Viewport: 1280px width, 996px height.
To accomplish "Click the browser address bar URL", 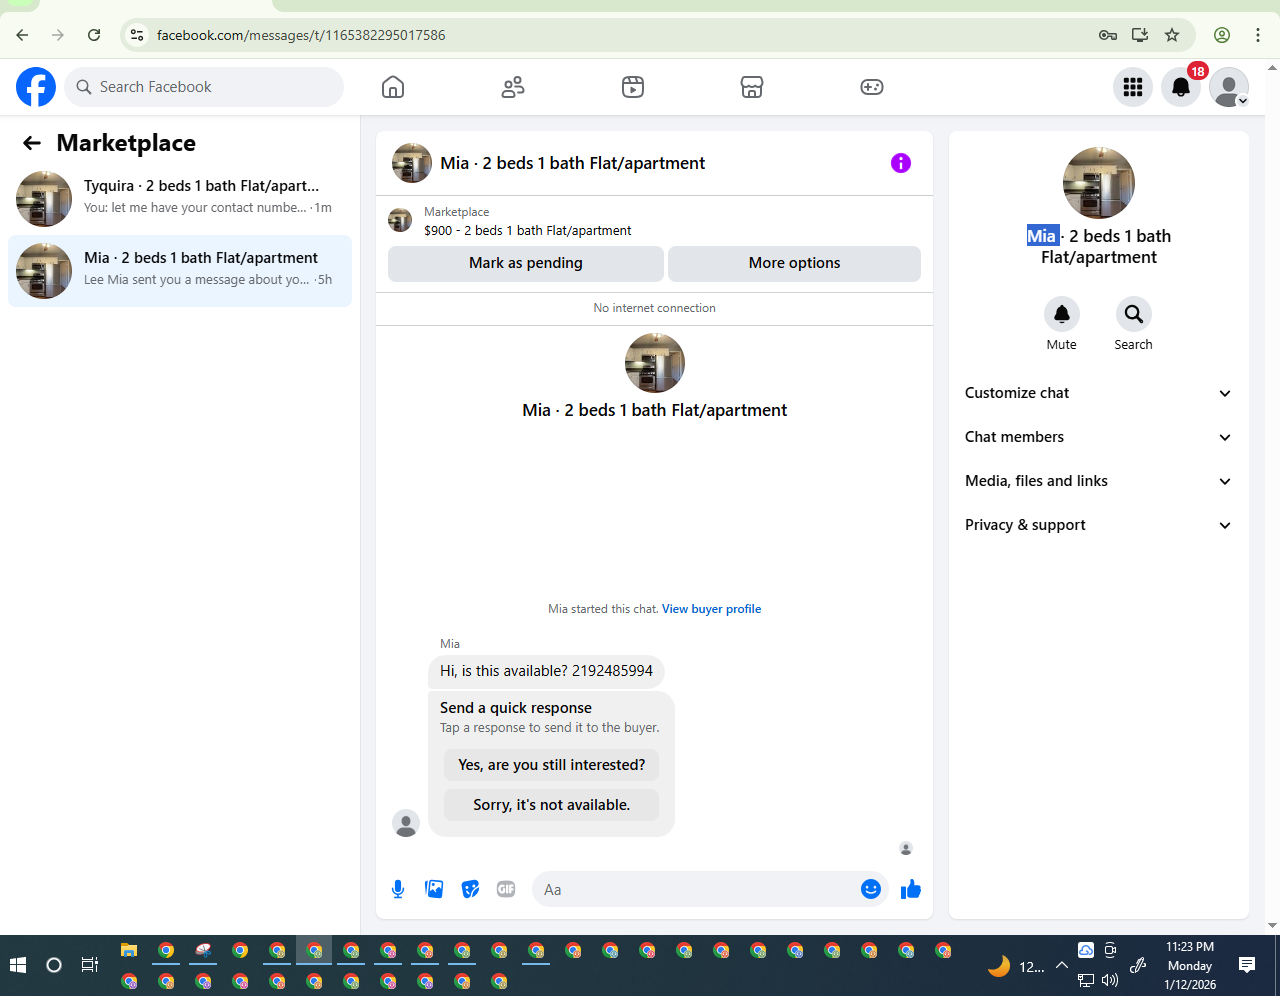I will (x=301, y=35).
